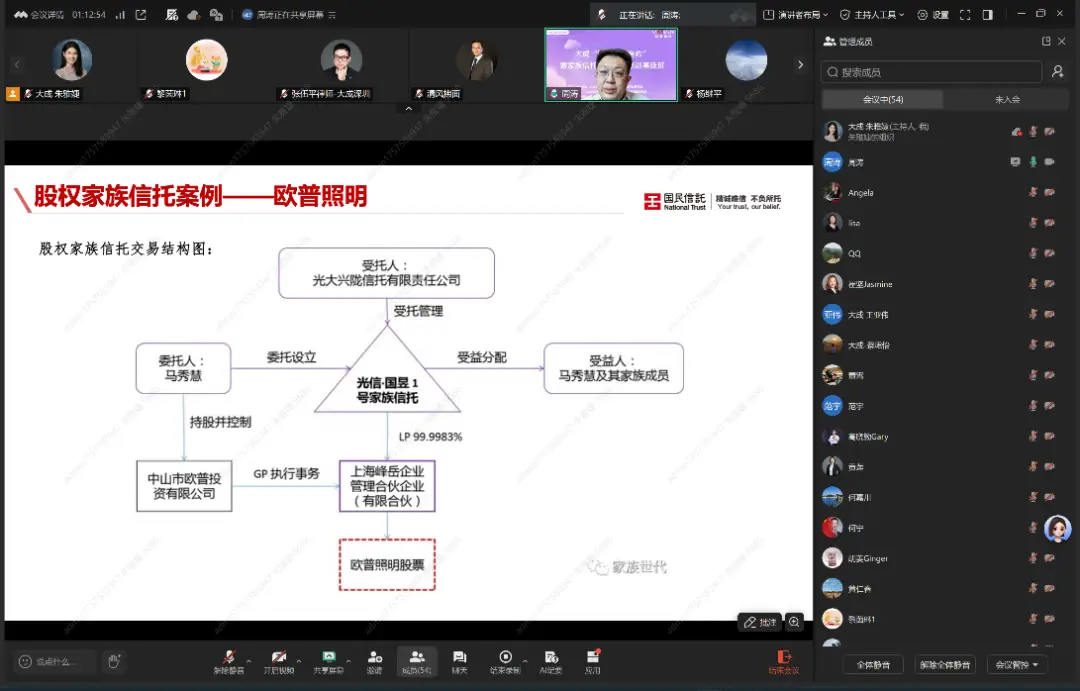Unmute via 解除静音 microphone toggle

point(231,660)
